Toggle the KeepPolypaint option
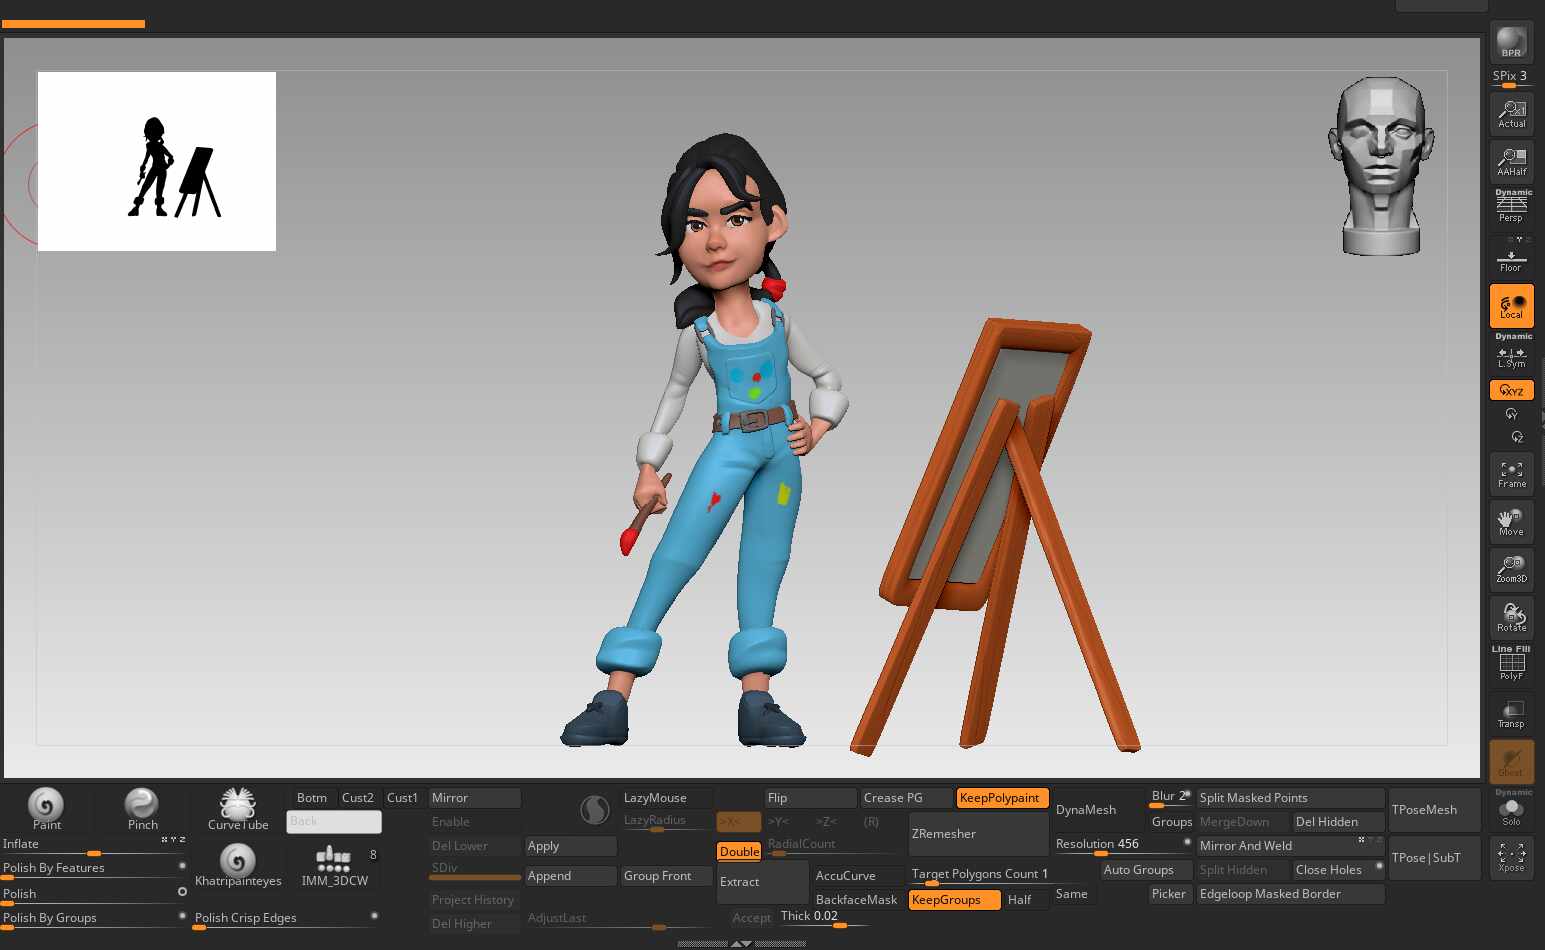This screenshot has width=1545, height=950. [1001, 798]
